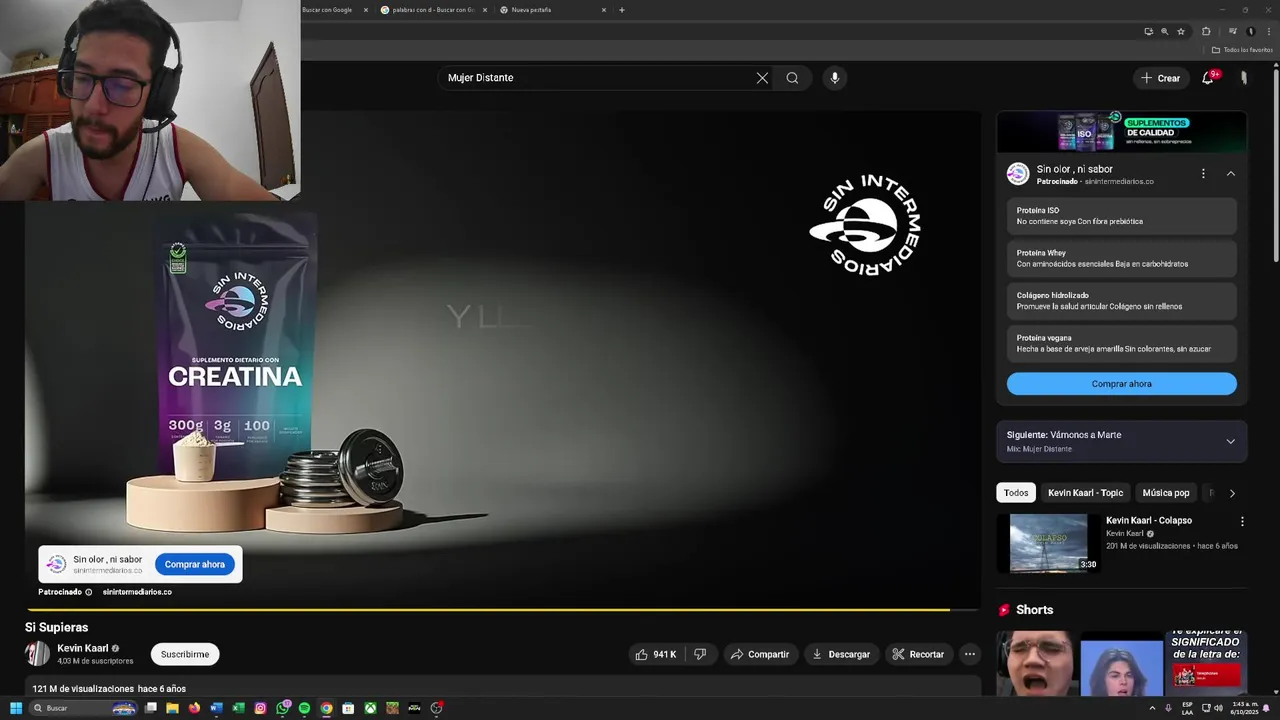The image size is (1280, 720).
Task: Open Excel from the taskbar
Action: (238, 708)
